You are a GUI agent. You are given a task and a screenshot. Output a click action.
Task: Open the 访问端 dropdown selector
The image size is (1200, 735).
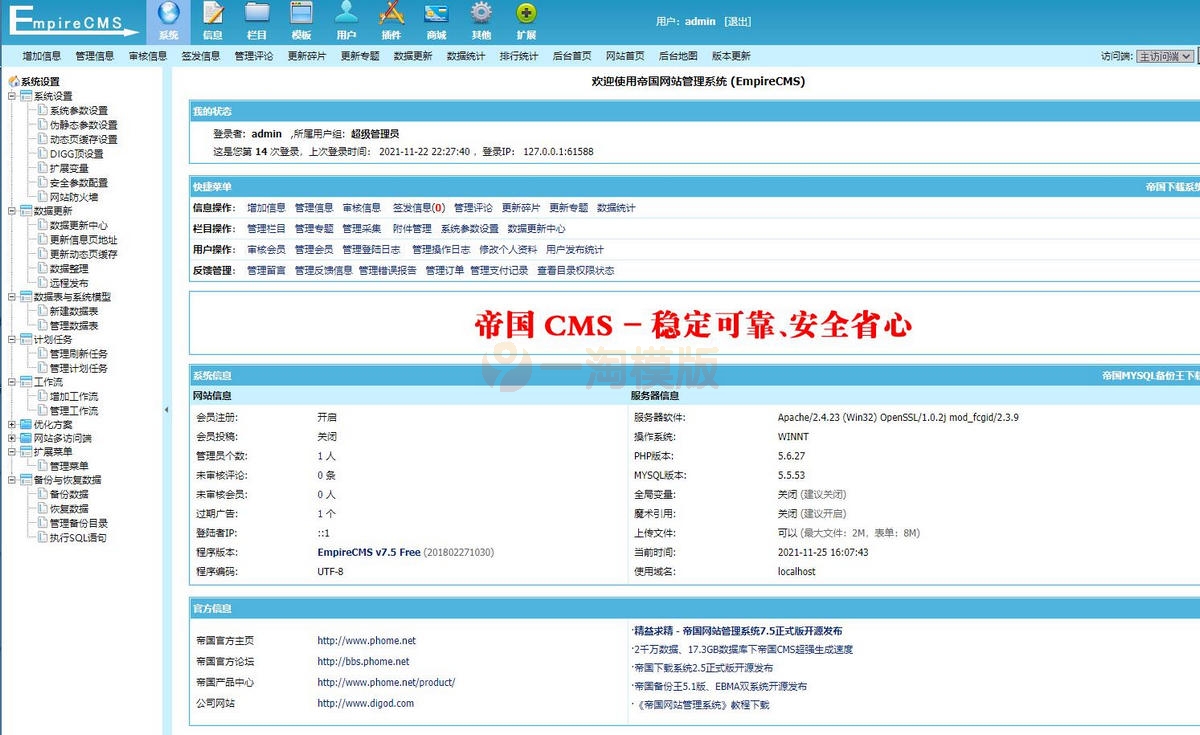(x=1166, y=57)
